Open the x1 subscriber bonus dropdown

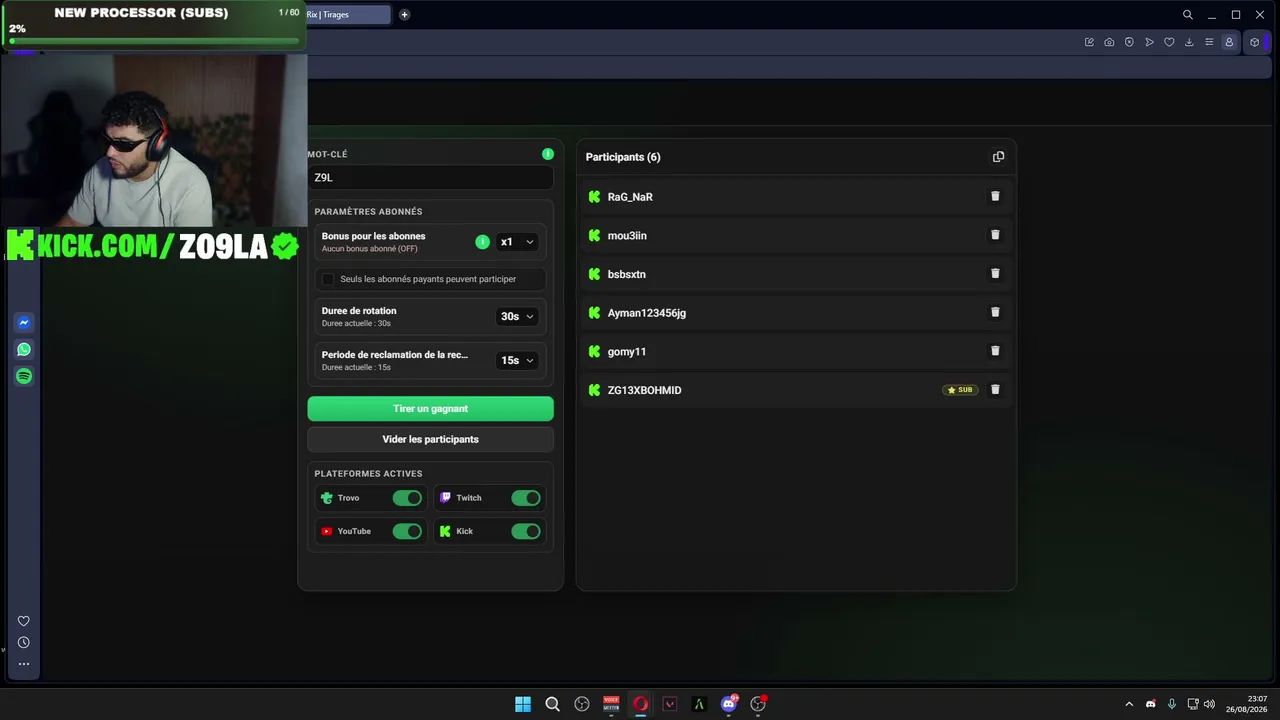tap(517, 242)
